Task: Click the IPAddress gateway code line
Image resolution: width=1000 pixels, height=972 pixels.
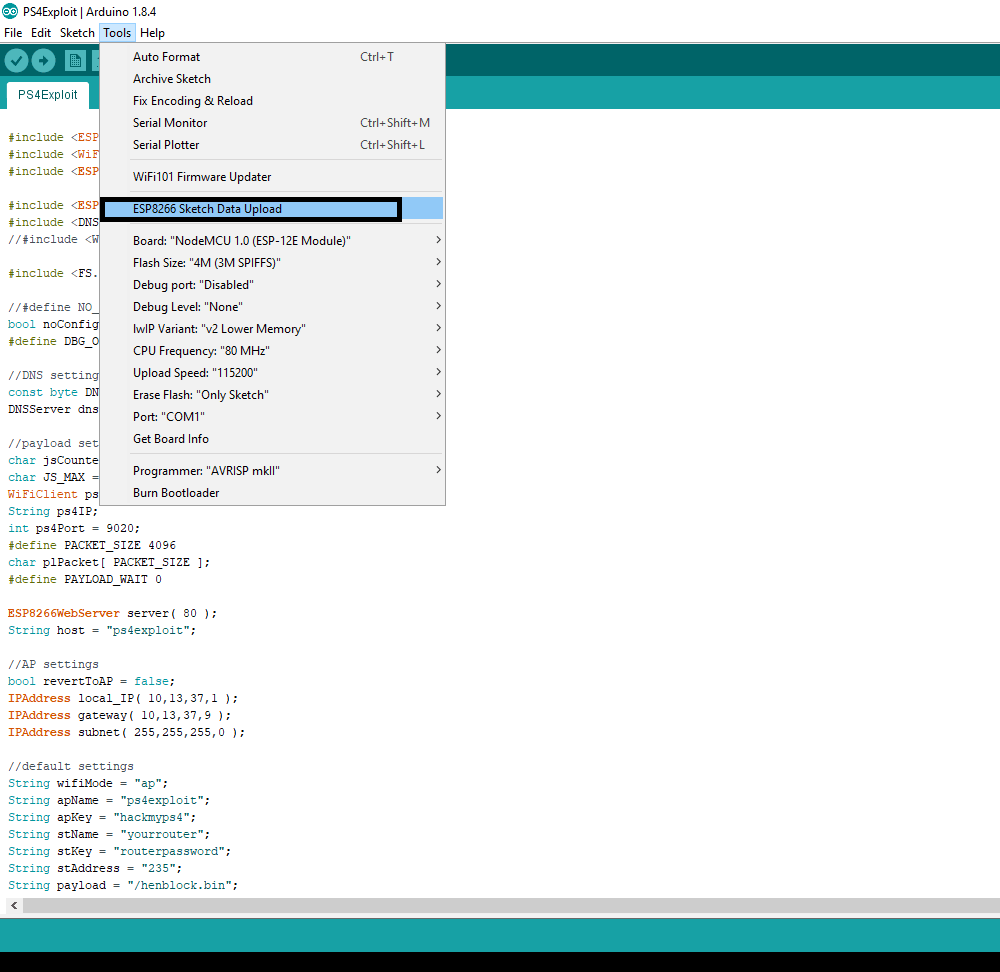Action: pos(119,715)
